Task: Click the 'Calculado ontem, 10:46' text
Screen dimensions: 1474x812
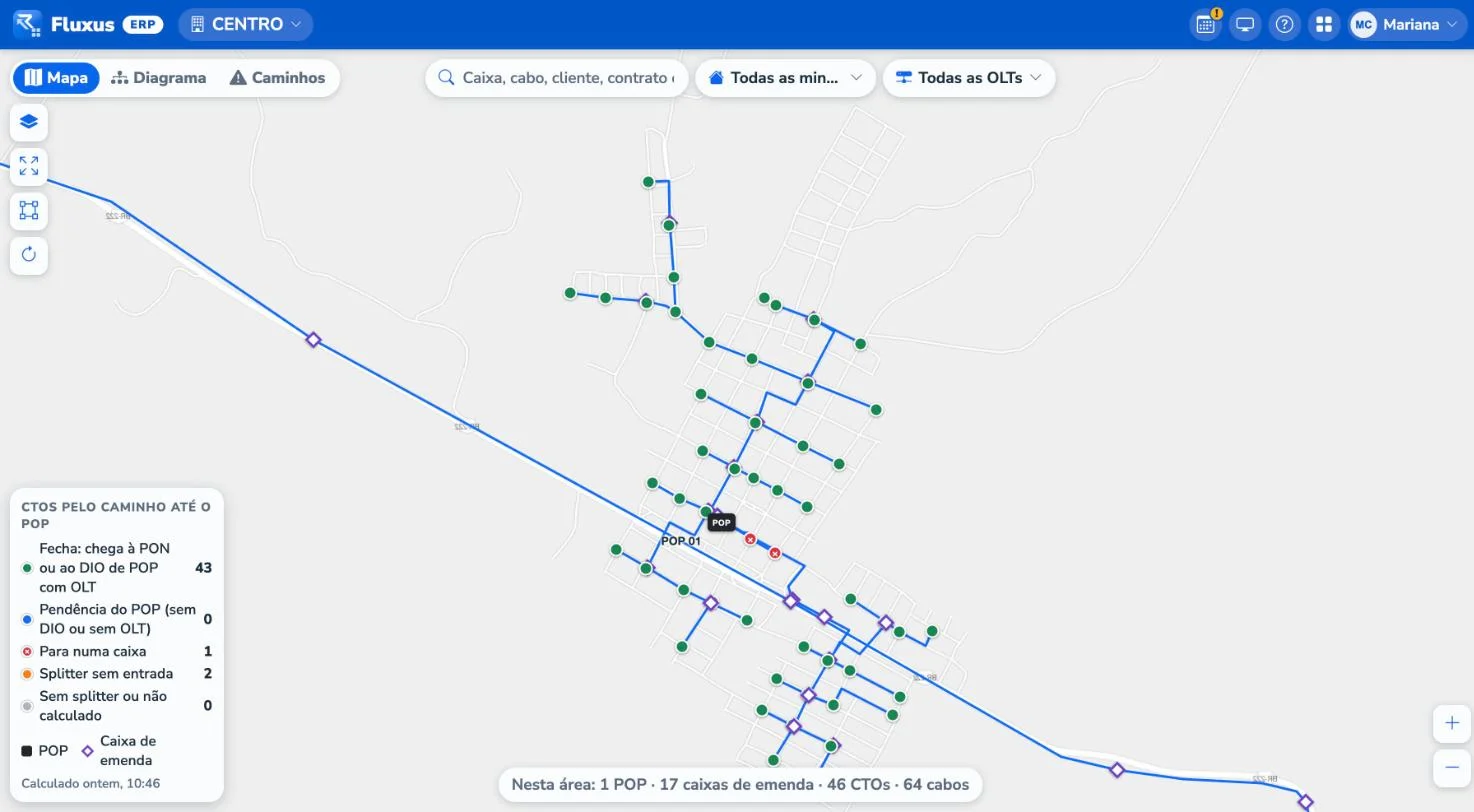Action: click(x=90, y=784)
